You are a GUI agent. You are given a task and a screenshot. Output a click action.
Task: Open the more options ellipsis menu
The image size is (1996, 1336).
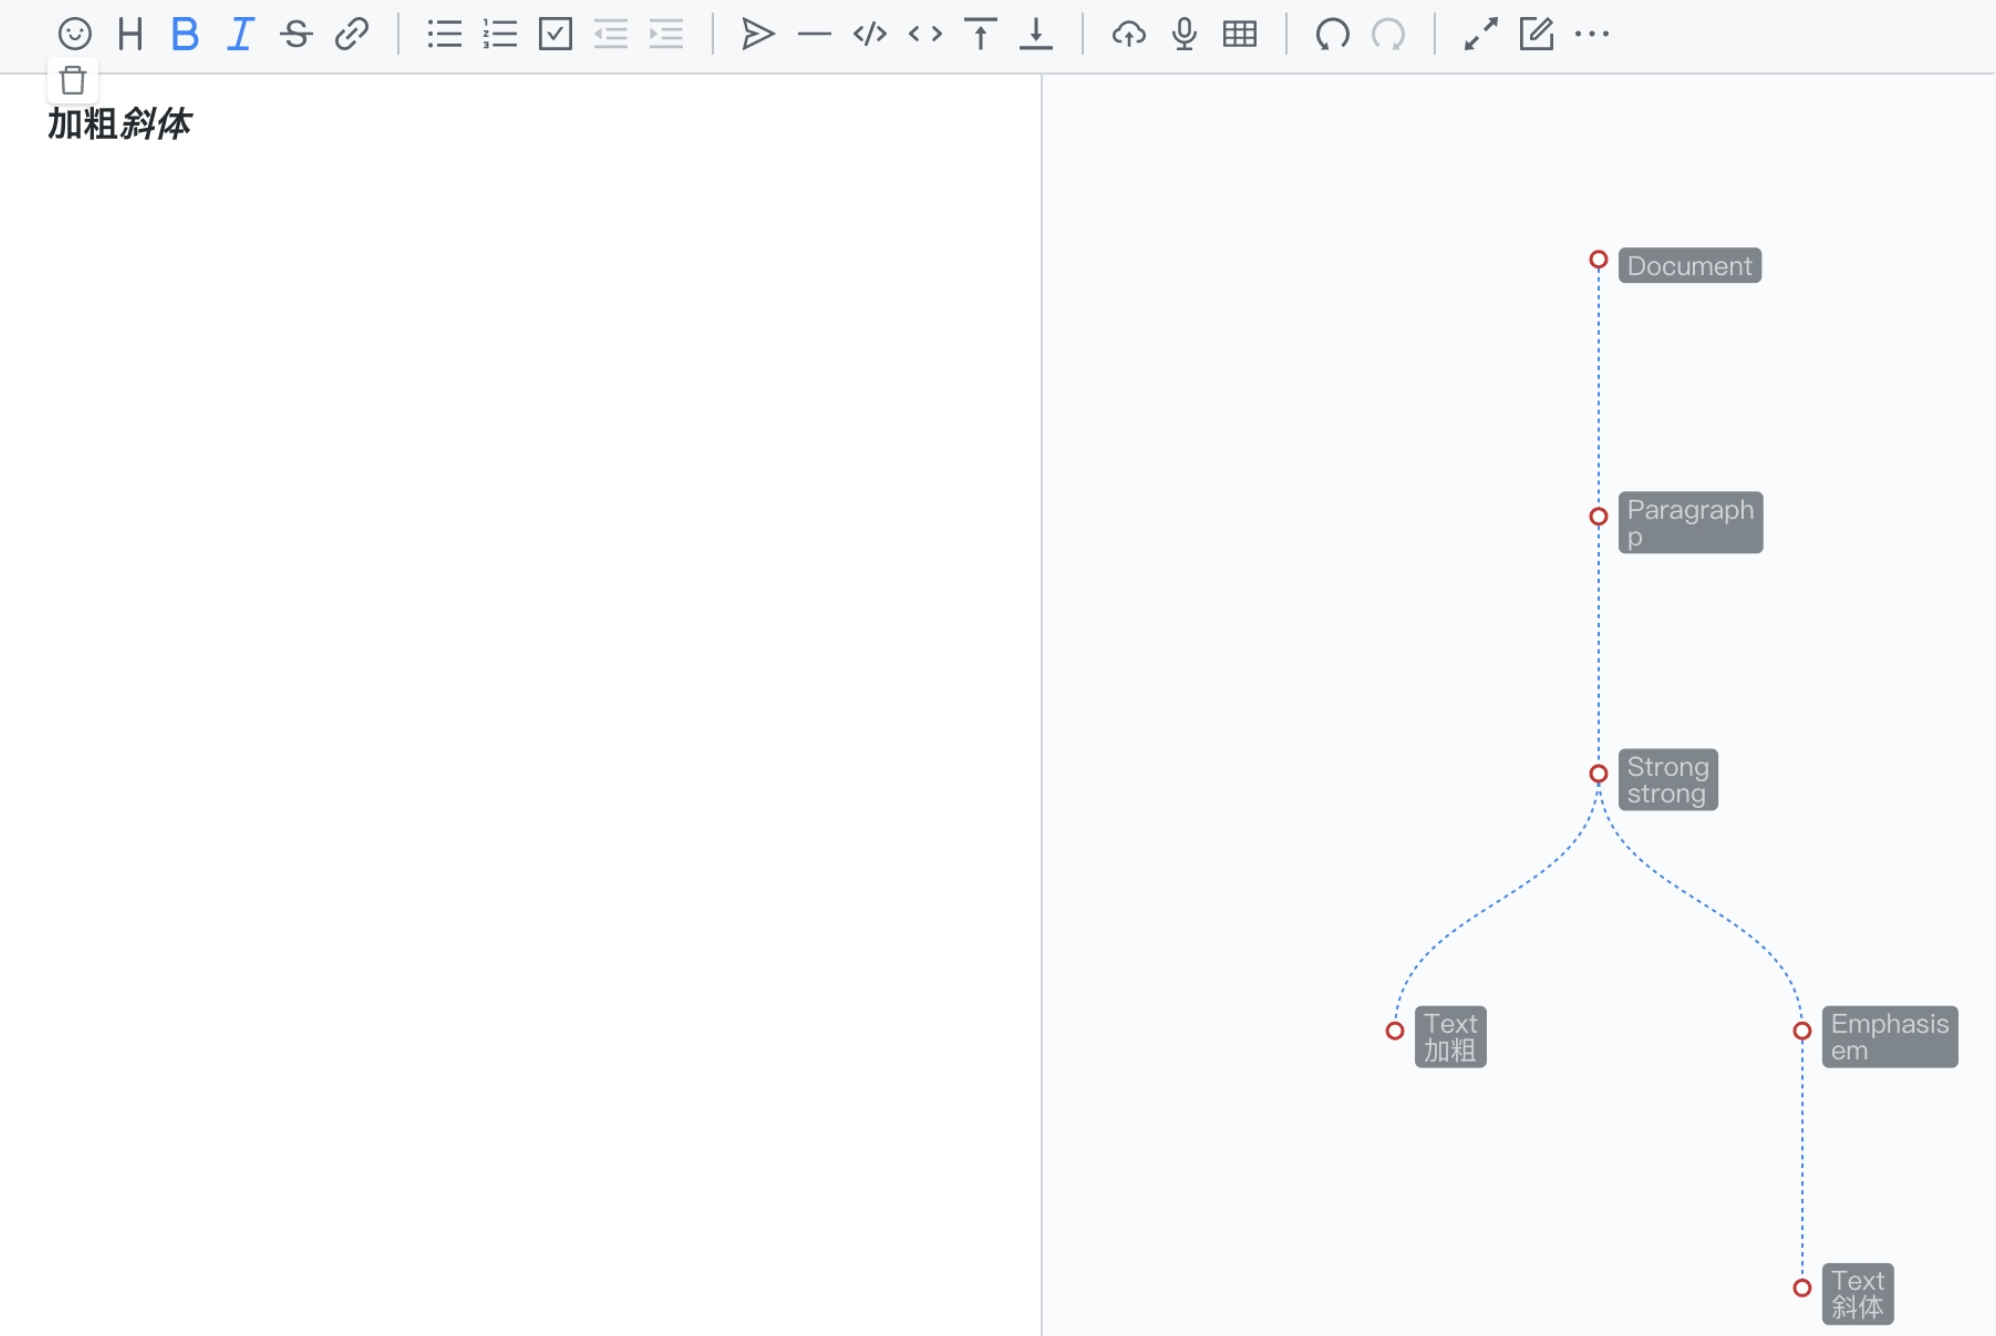(1591, 34)
